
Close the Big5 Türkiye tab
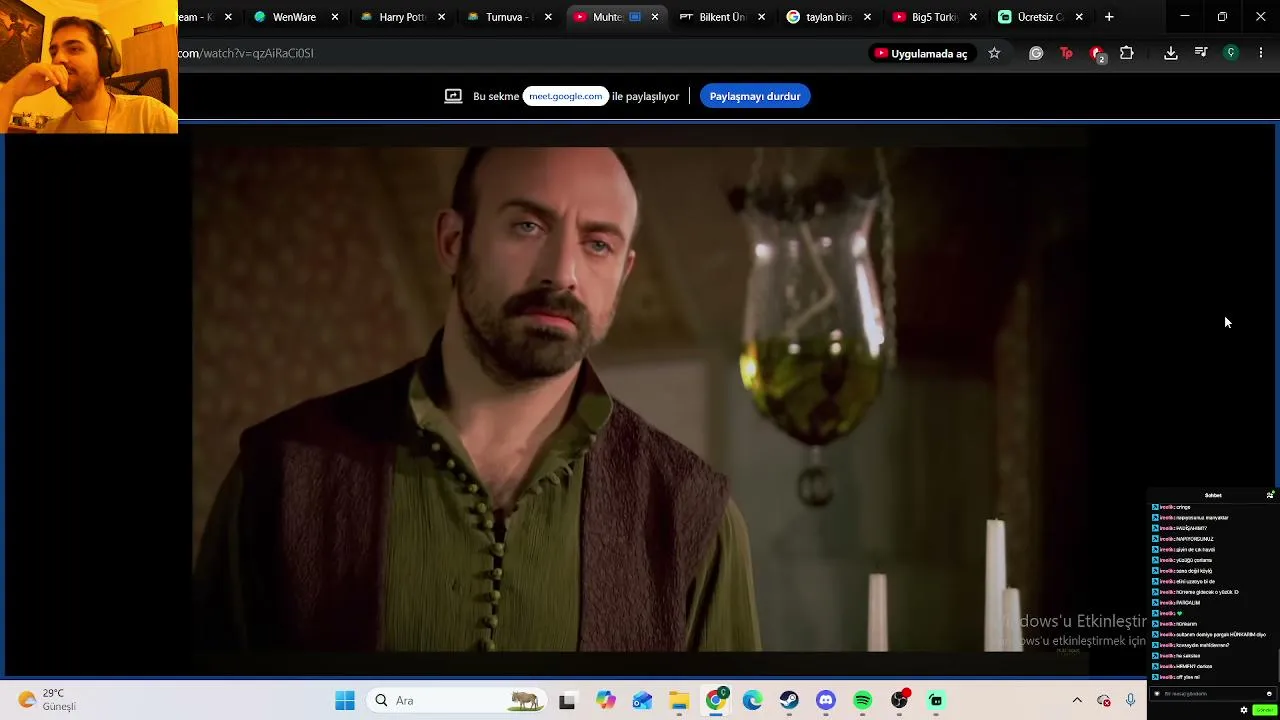click(x=973, y=17)
